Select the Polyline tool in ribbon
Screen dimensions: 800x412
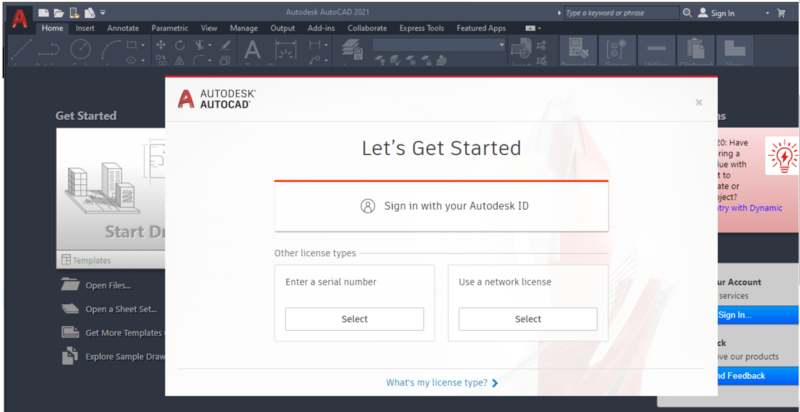click(49, 50)
